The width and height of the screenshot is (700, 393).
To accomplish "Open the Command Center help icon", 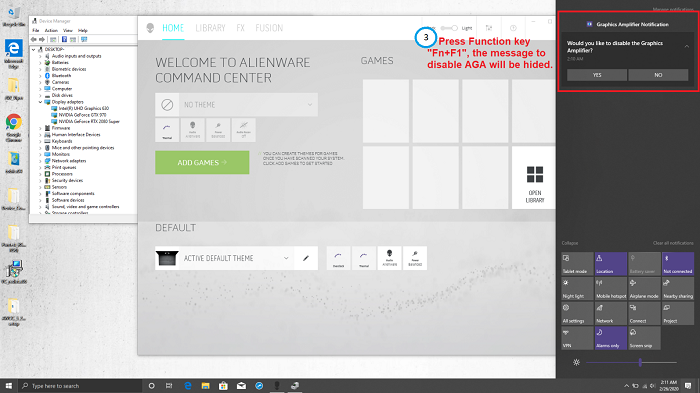I will [x=513, y=28].
